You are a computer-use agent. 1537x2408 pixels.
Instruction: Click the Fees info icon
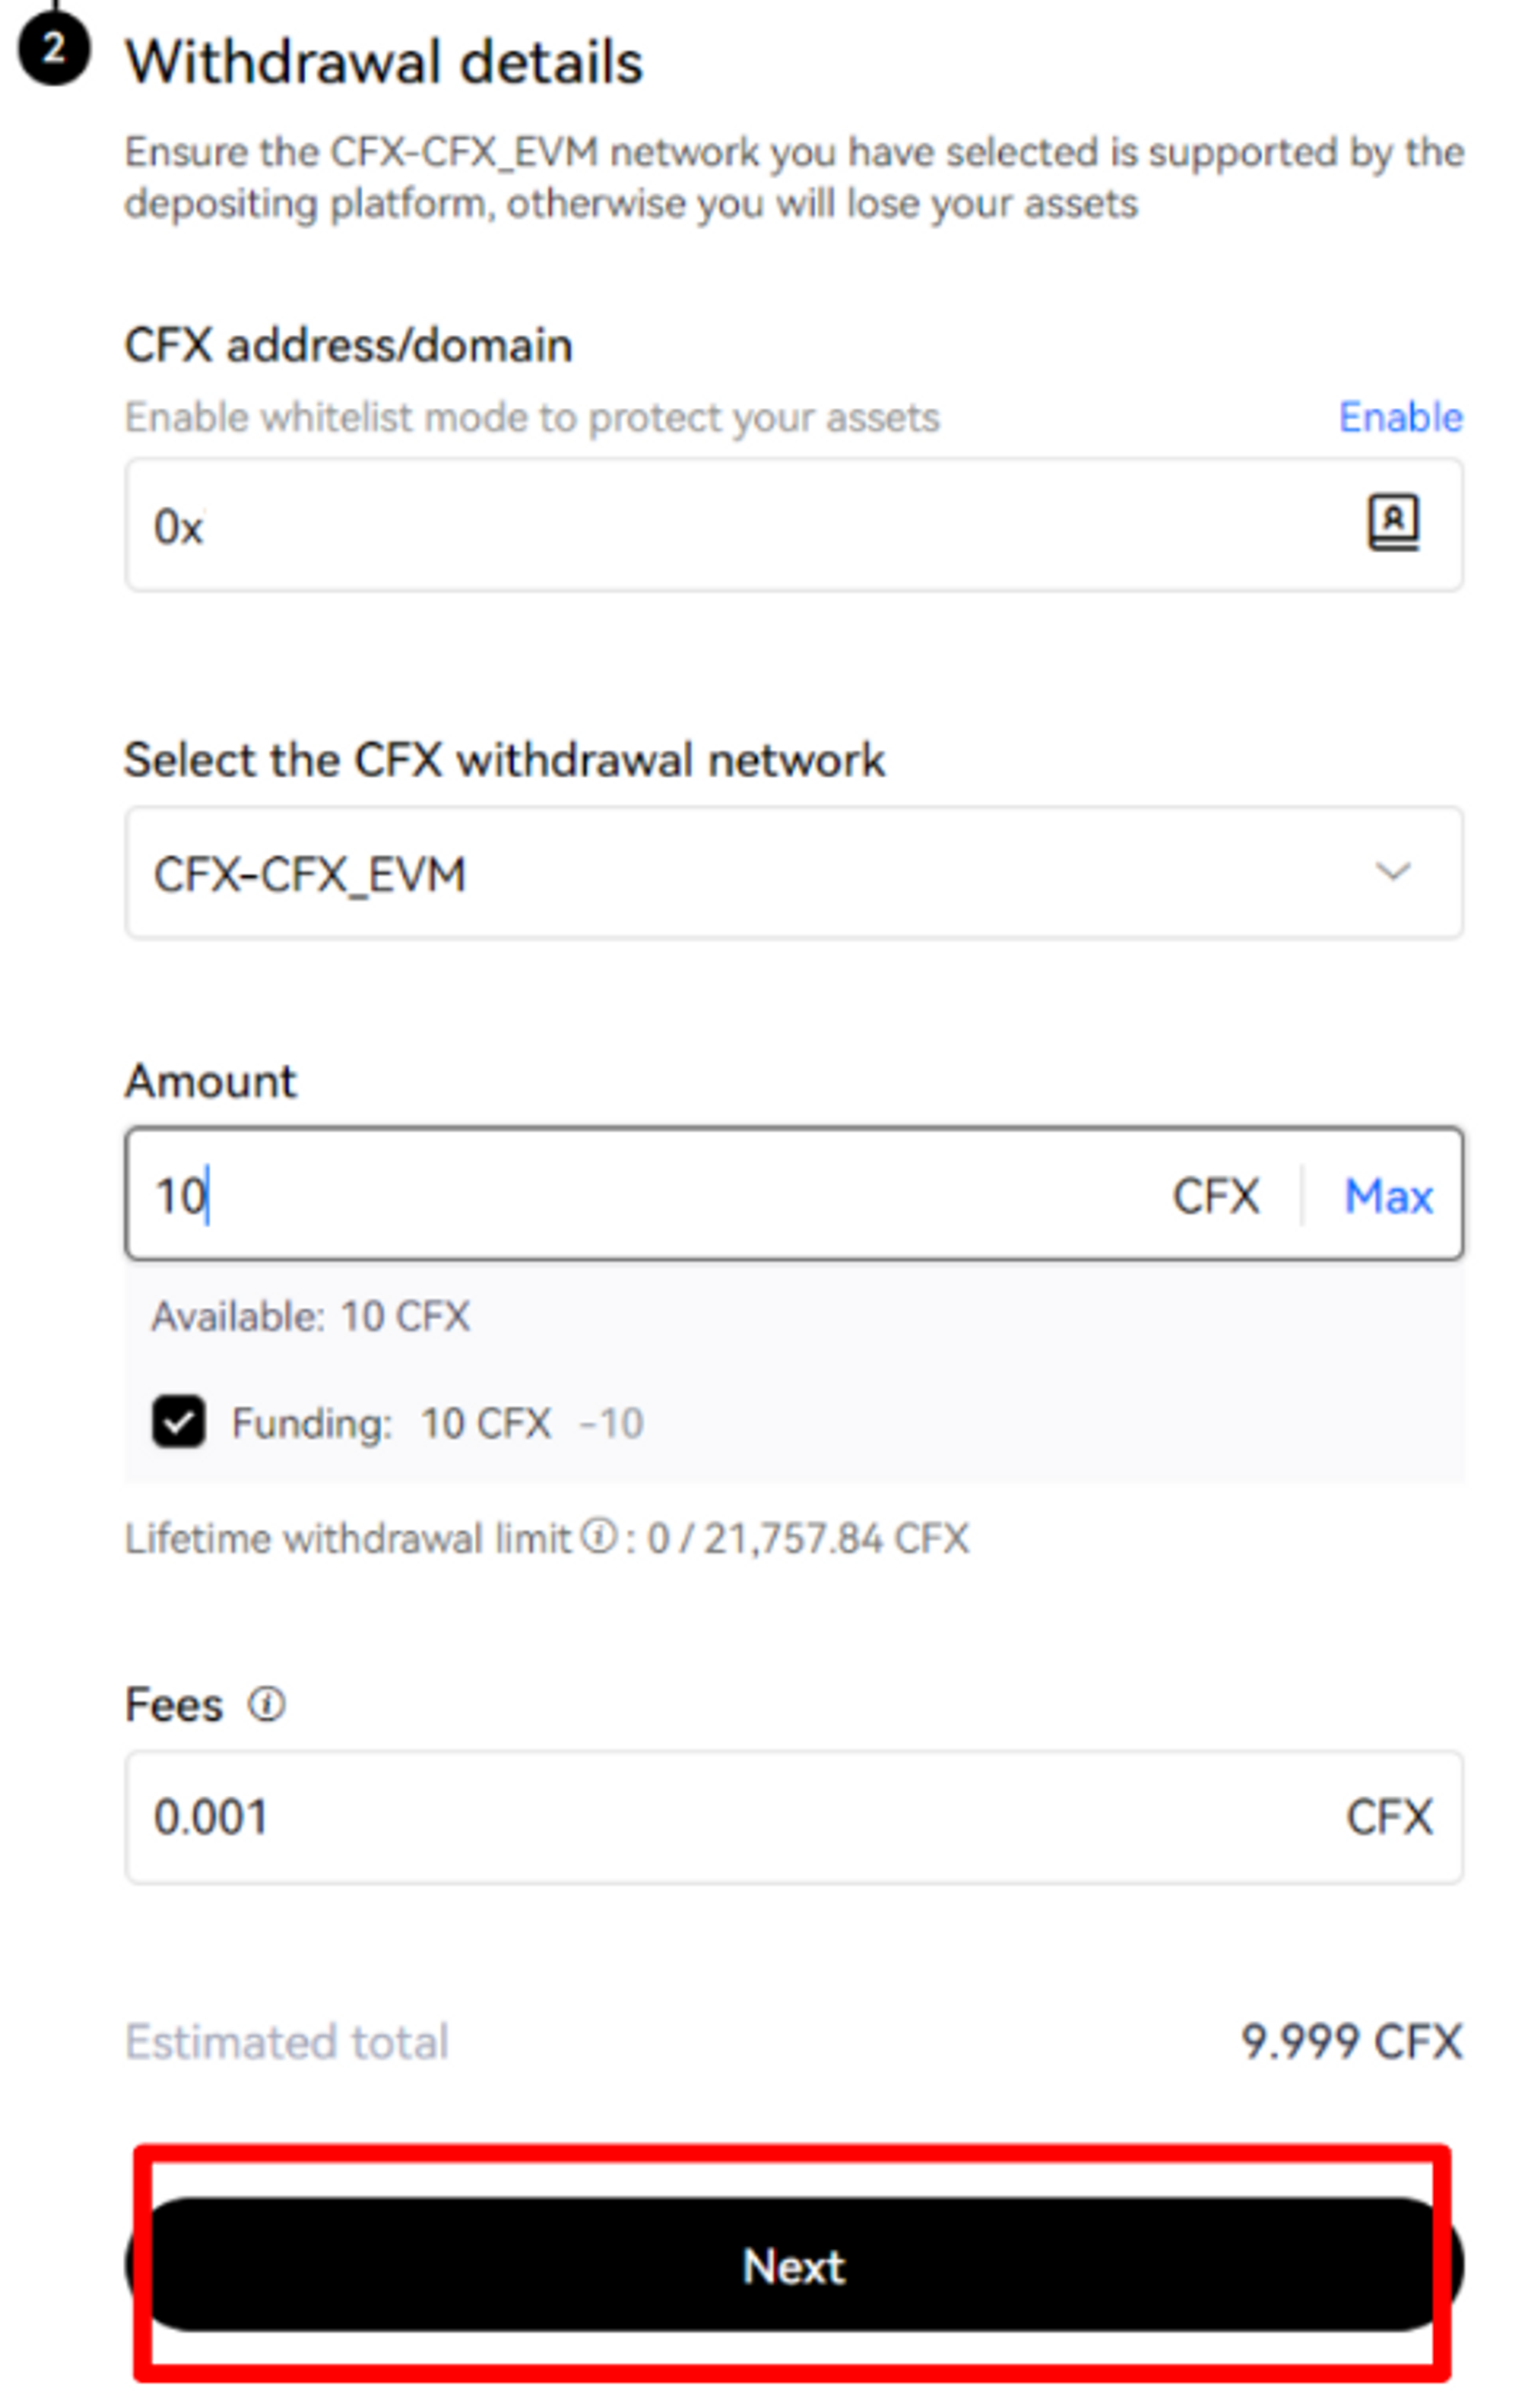(267, 1704)
